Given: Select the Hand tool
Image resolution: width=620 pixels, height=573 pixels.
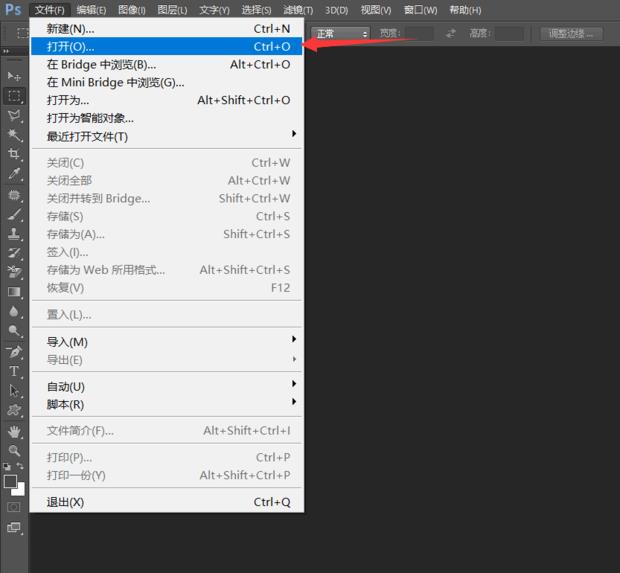Looking at the screenshot, I should (14, 431).
